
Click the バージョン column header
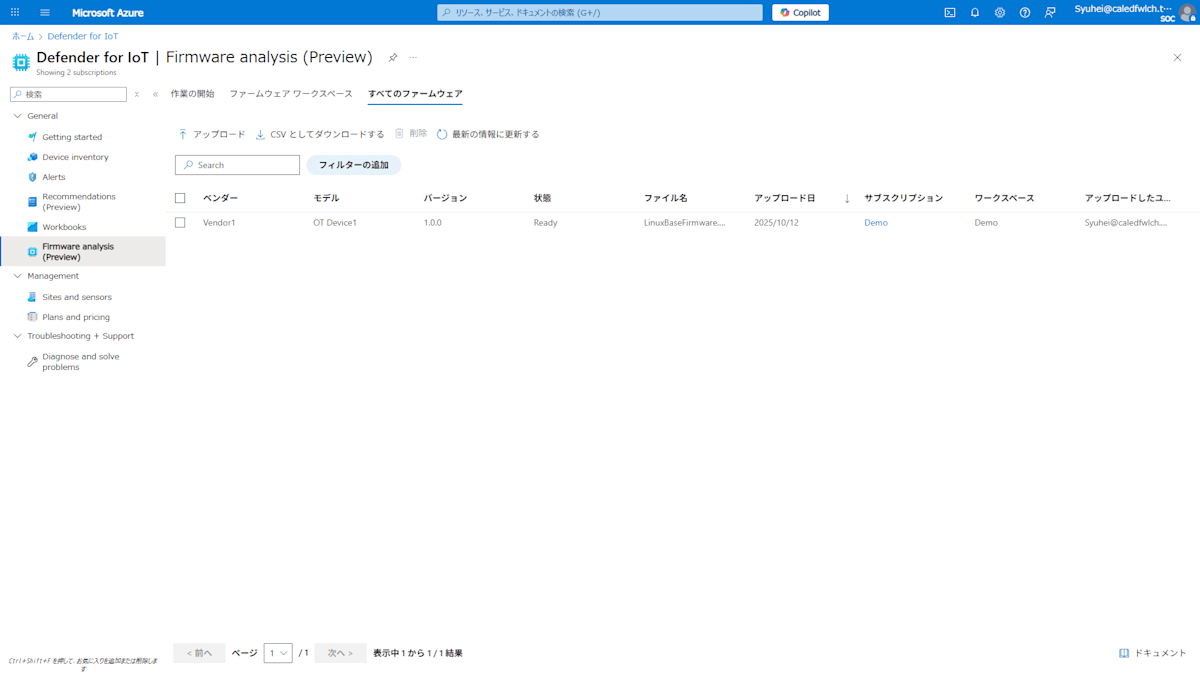pyautogui.click(x=445, y=198)
